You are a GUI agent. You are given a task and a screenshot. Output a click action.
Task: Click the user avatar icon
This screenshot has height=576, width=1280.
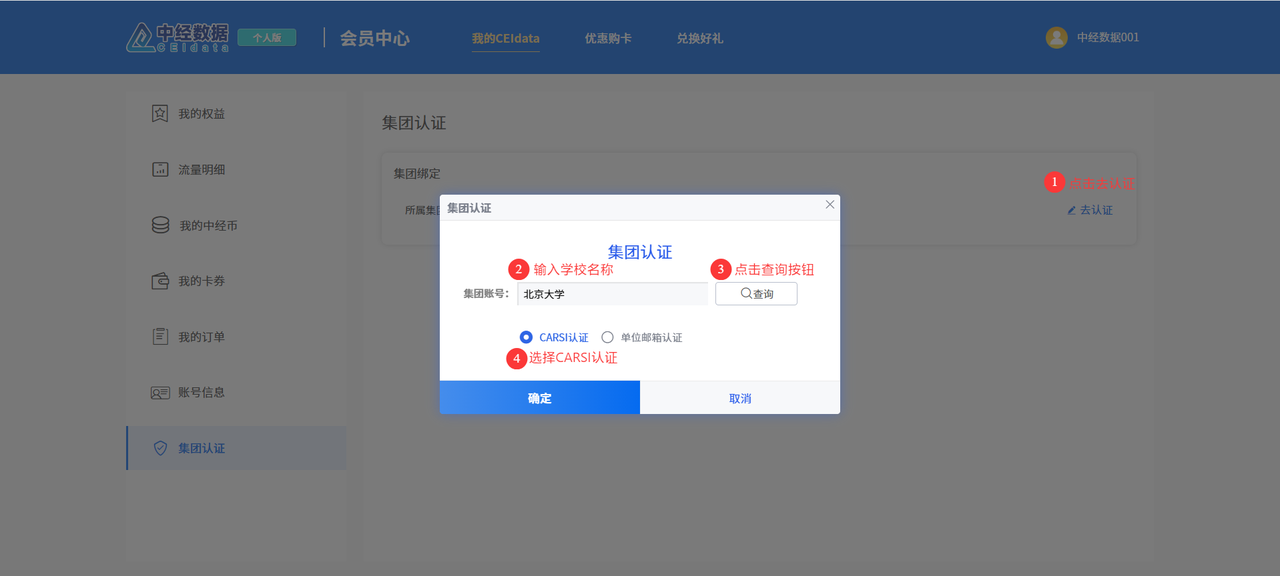(x=1056, y=37)
